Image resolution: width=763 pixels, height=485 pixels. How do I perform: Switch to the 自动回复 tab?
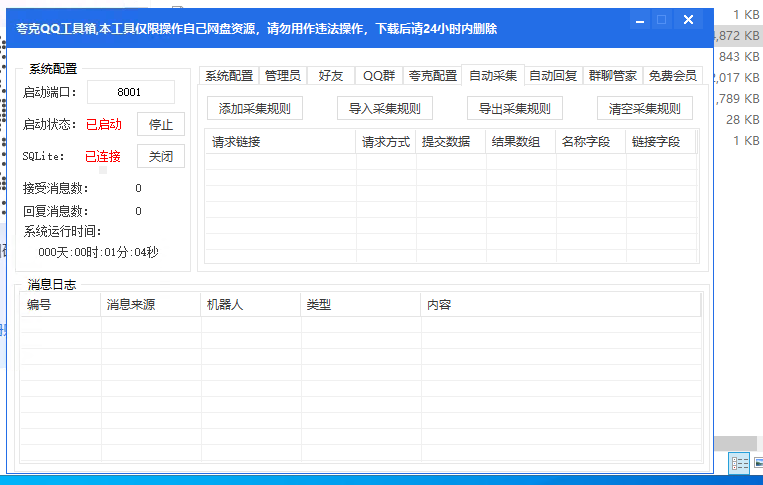553,76
